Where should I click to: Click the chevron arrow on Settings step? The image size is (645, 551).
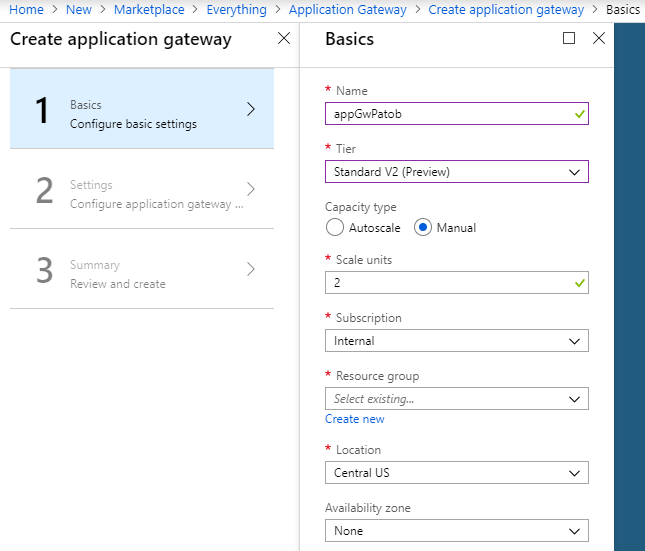pos(251,189)
